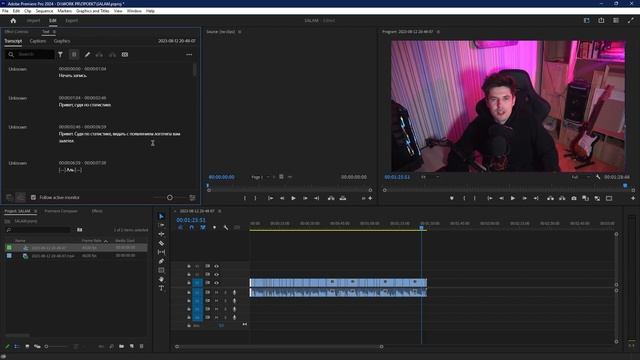This screenshot has height=360, width=640.
Task: Open Source monitor panel menu icon
Action: click(x=240, y=32)
